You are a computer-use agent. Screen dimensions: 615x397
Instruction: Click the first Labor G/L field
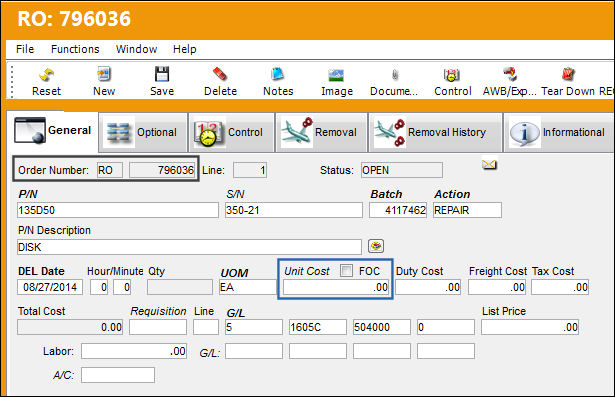point(254,351)
